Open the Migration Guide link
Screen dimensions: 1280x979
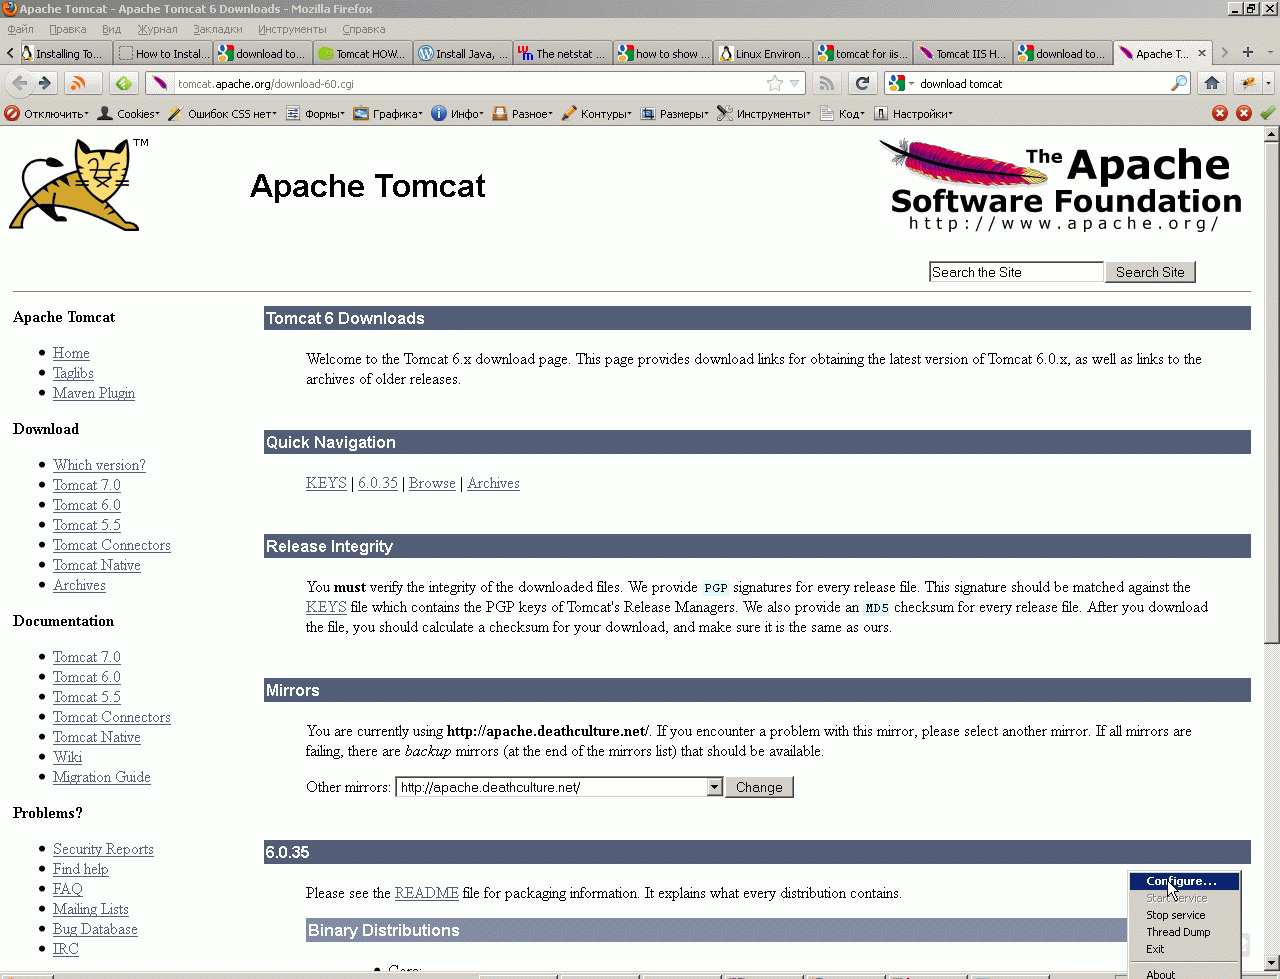102,777
